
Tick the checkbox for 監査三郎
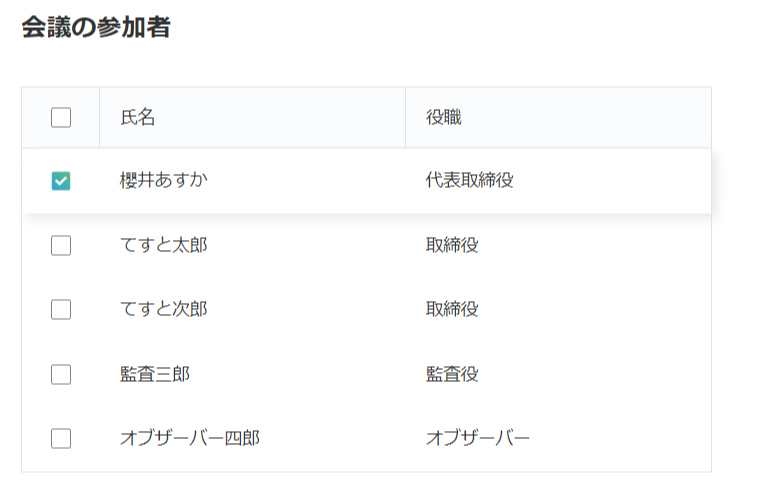click(x=61, y=374)
